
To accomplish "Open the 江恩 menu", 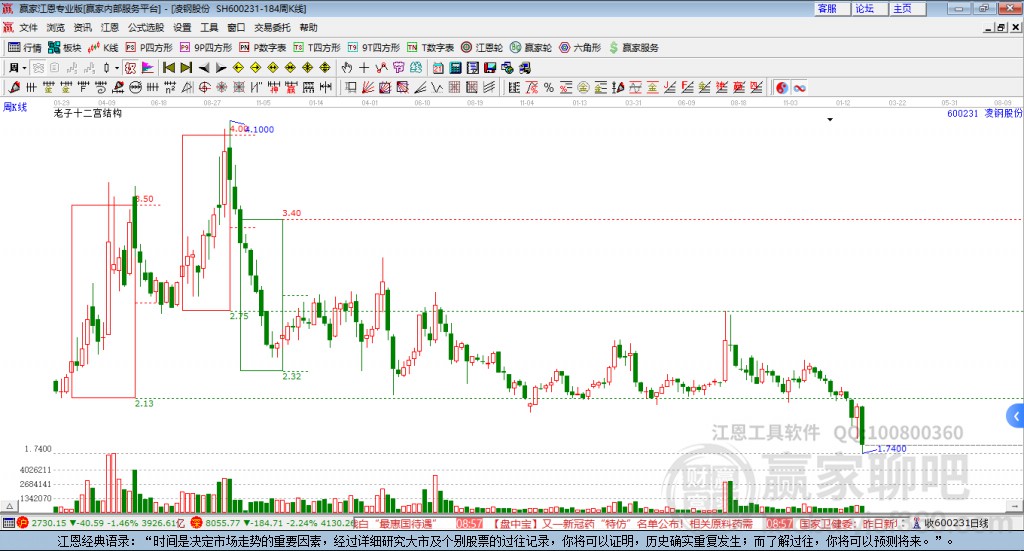I will (x=110, y=28).
